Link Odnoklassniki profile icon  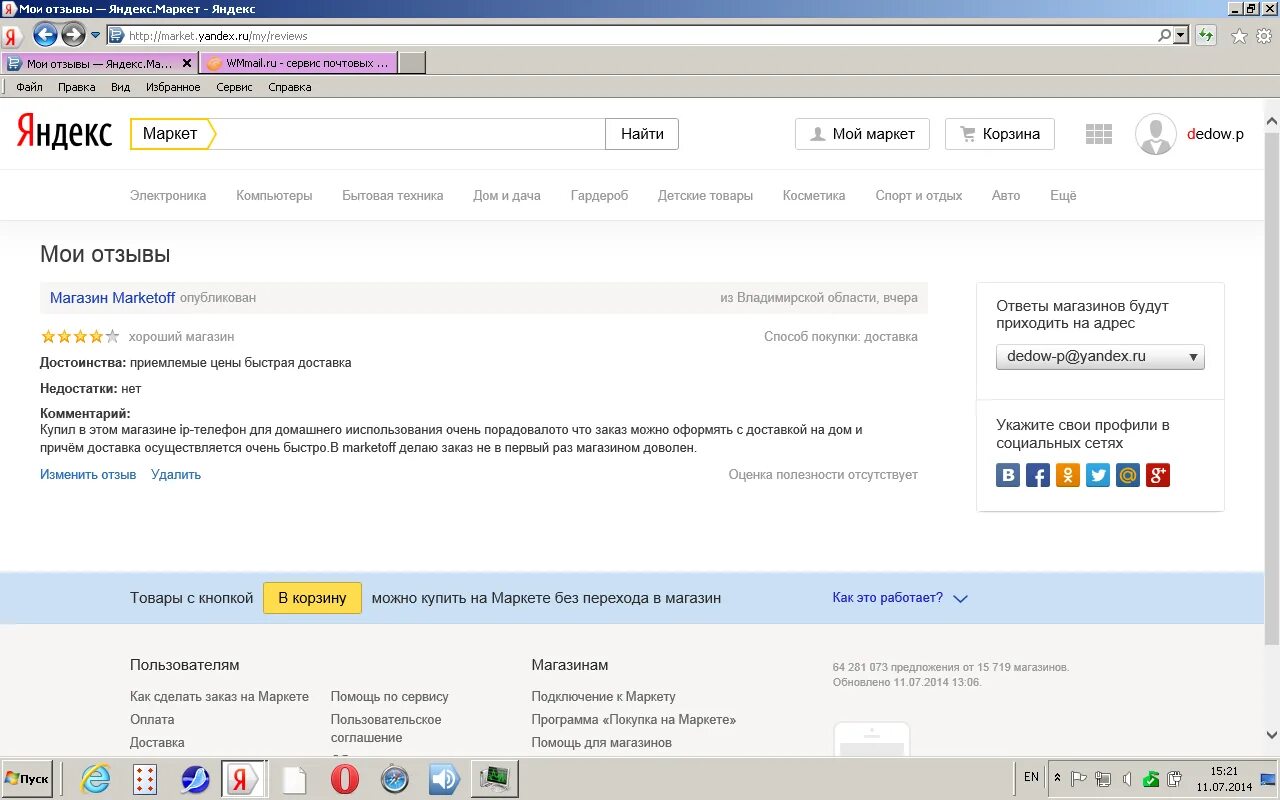(1068, 475)
